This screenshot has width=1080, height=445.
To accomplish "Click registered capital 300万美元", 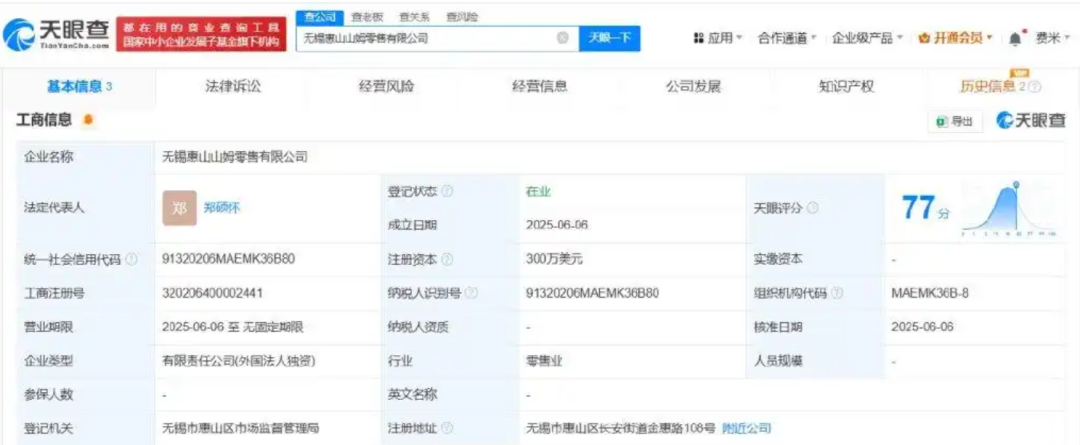I will [554, 260].
